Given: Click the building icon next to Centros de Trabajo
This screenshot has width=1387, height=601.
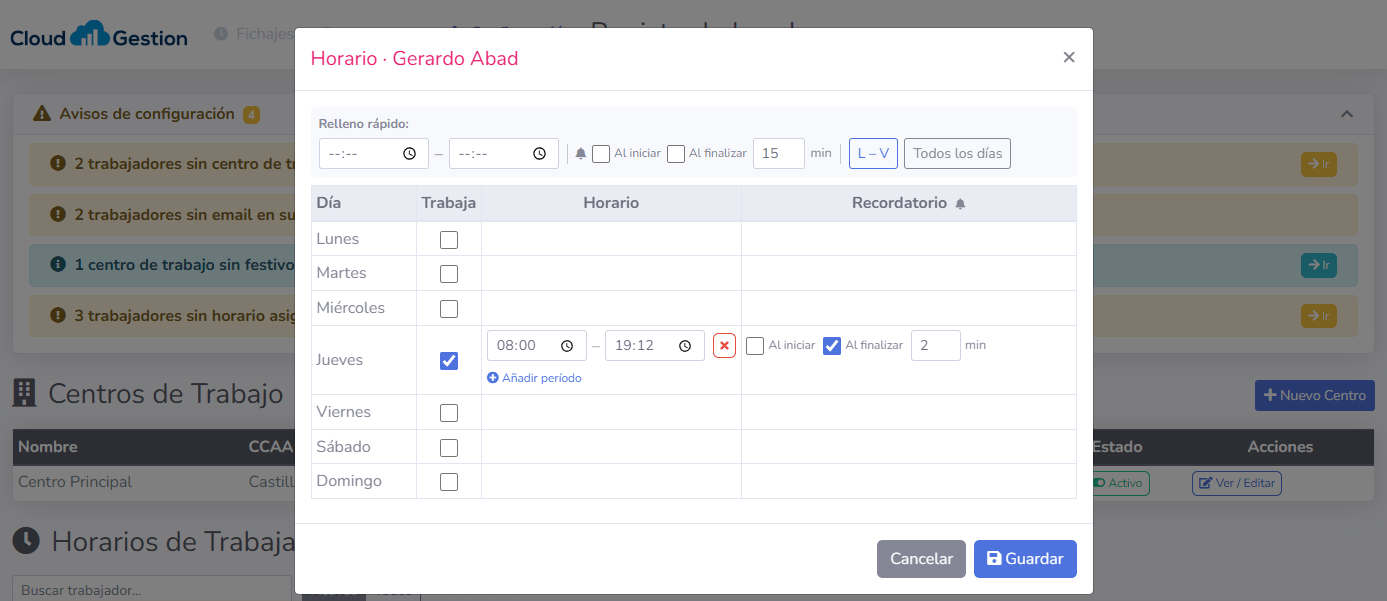Looking at the screenshot, I should [24, 393].
